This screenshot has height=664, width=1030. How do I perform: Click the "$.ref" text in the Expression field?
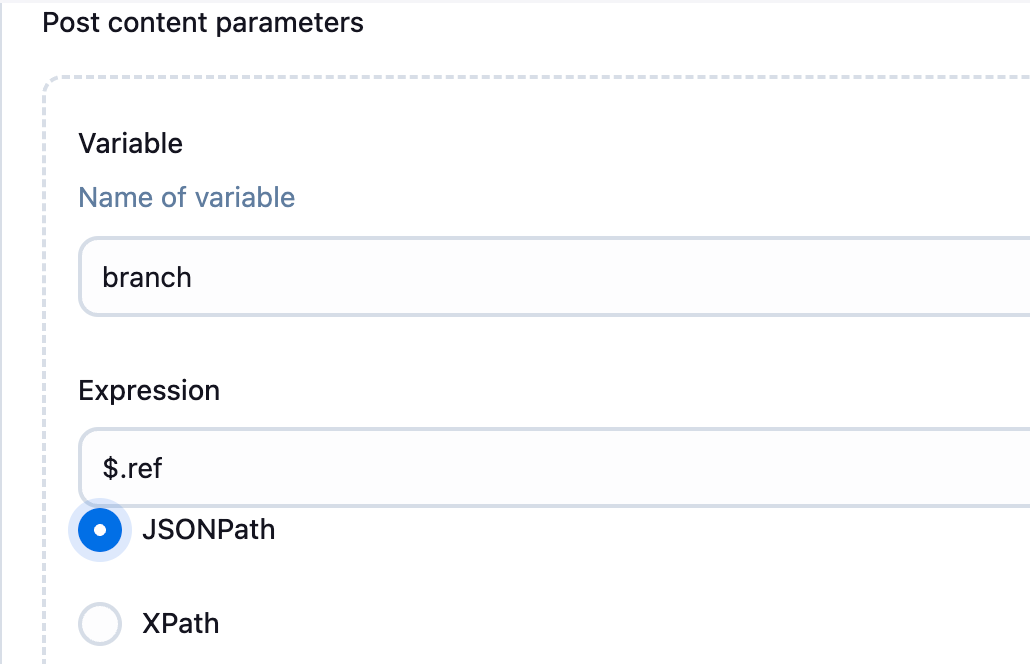(x=132, y=468)
